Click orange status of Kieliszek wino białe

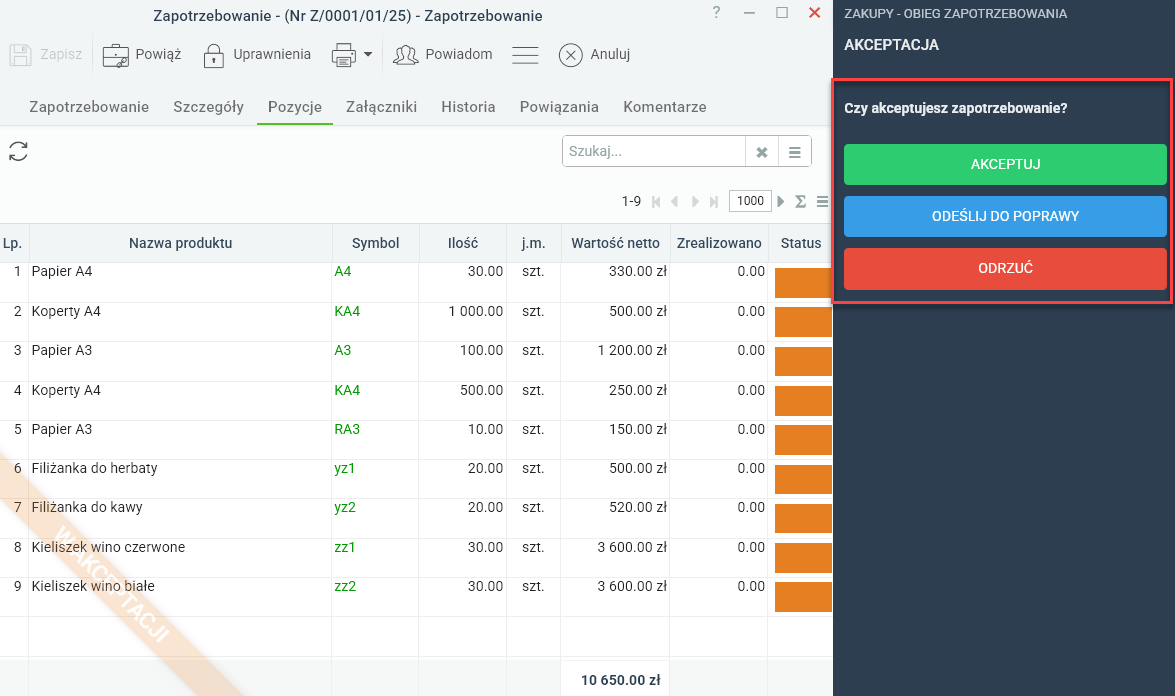click(803, 597)
